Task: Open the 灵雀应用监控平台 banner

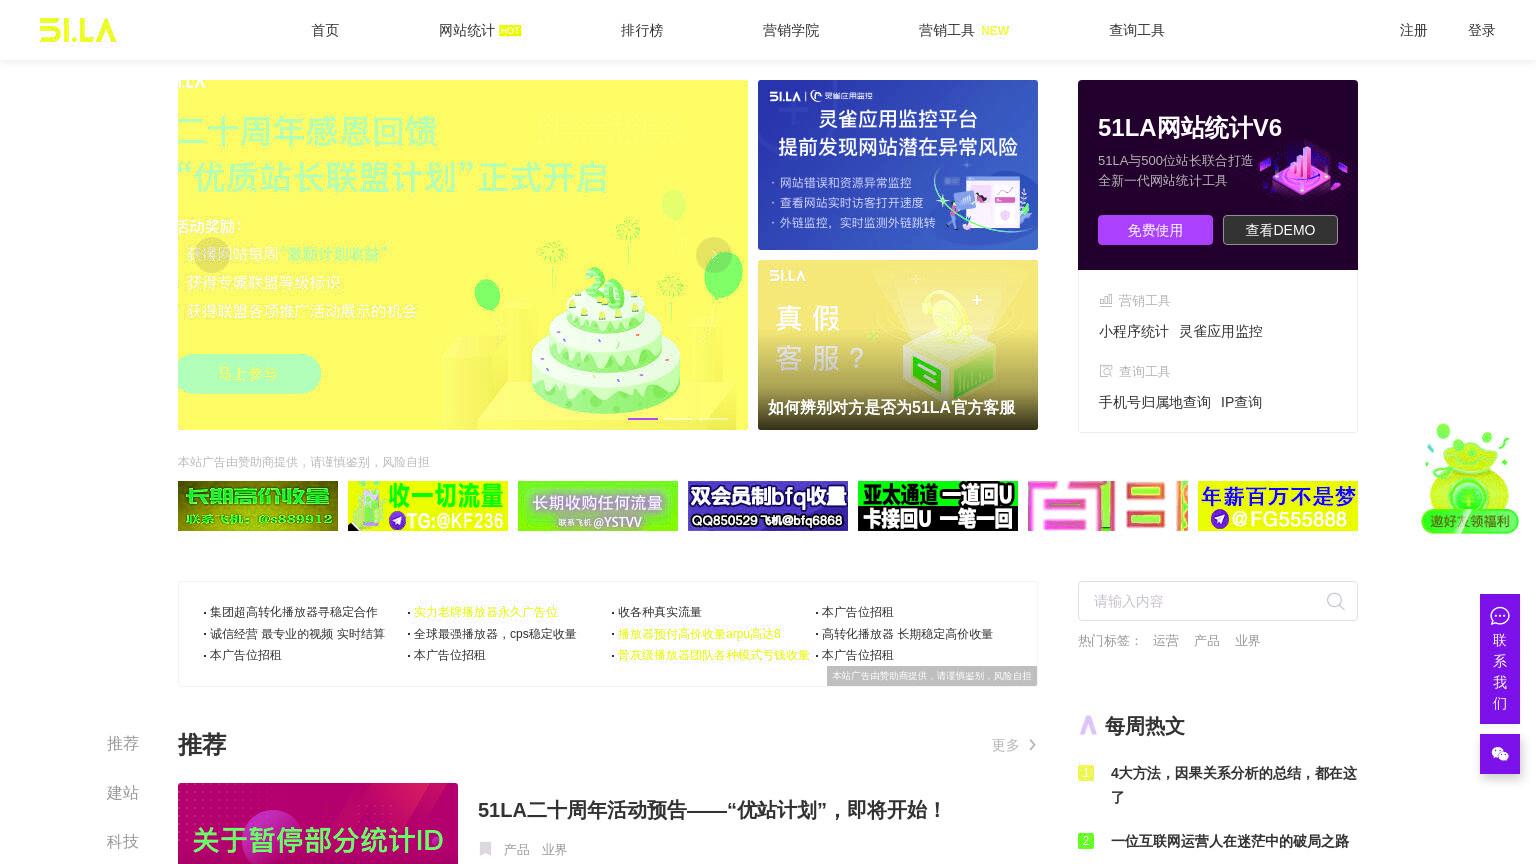Action: click(x=898, y=165)
